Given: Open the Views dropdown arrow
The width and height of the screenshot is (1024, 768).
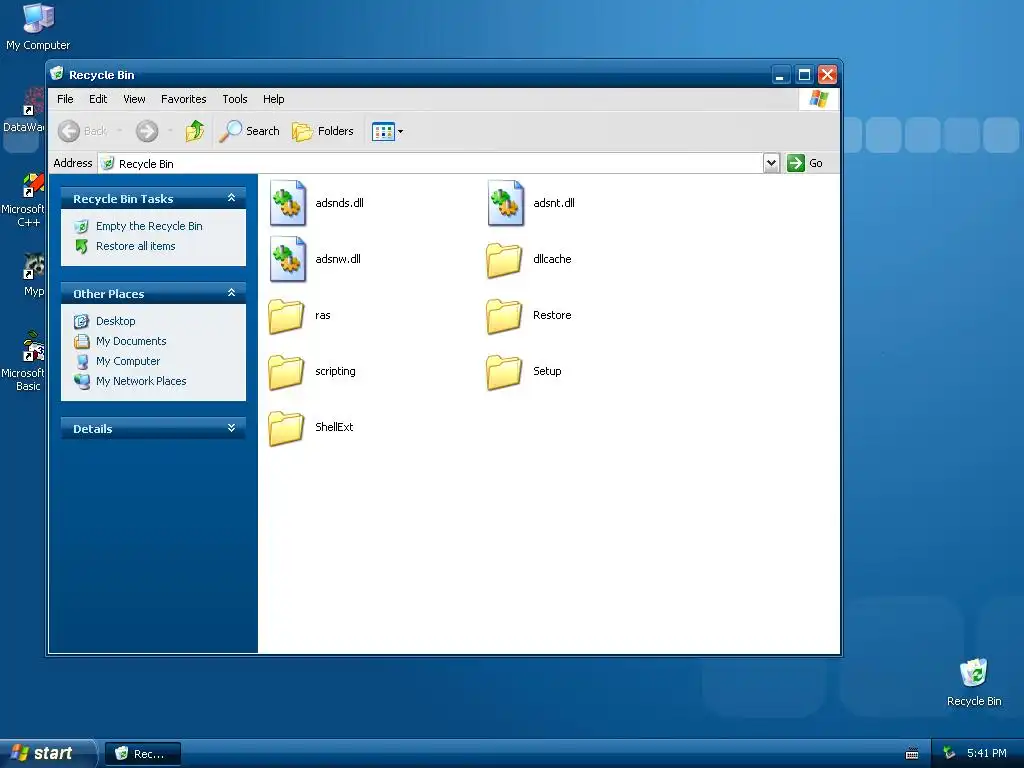Looking at the screenshot, I should click(x=400, y=131).
